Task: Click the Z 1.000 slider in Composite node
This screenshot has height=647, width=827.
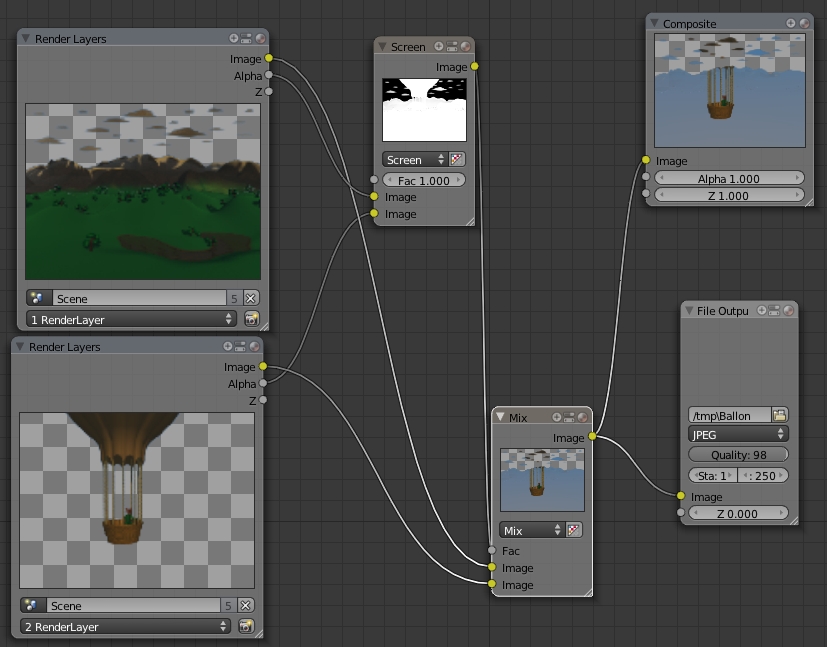Action: [729, 195]
